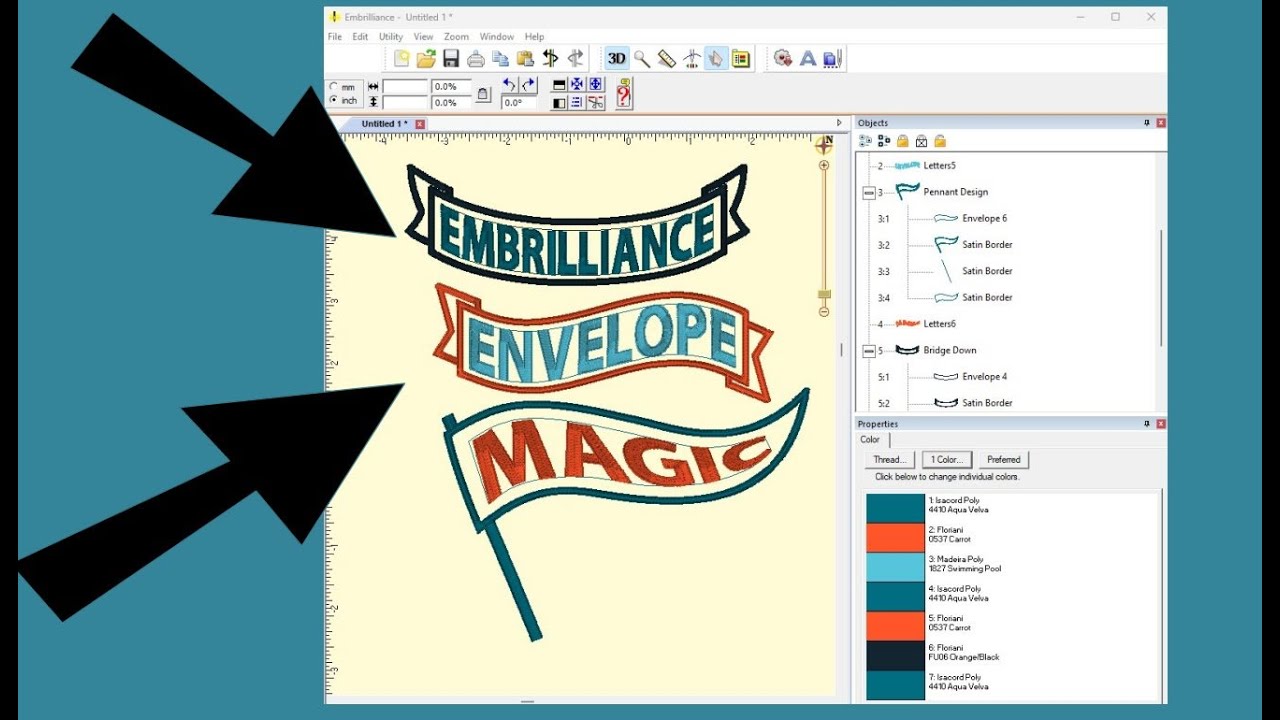Image resolution: width=1280 pixels, height=720 pixels.
Task: Open the Edit menu
Action: pos(360,37)
